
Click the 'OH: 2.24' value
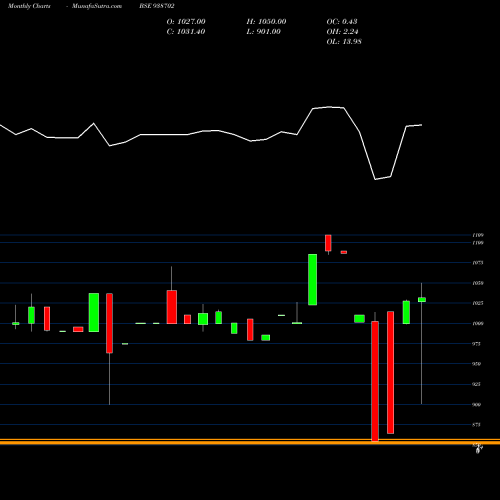[x=342, y=32]
